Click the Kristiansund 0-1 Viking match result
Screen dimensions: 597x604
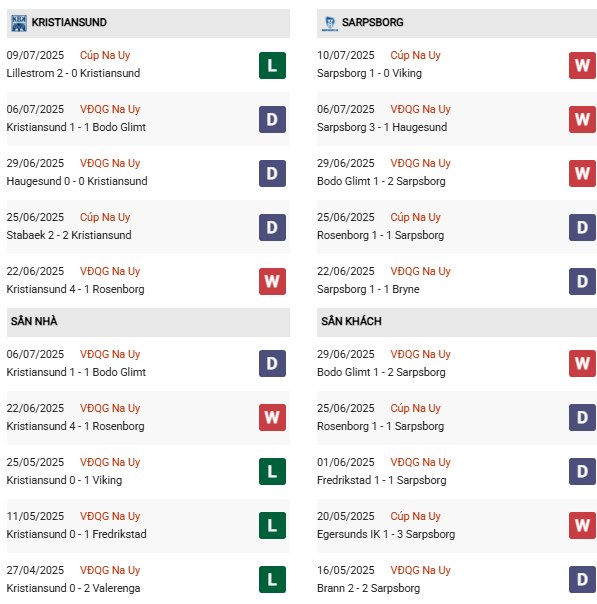pyautogui.click(x=64, y=480)
